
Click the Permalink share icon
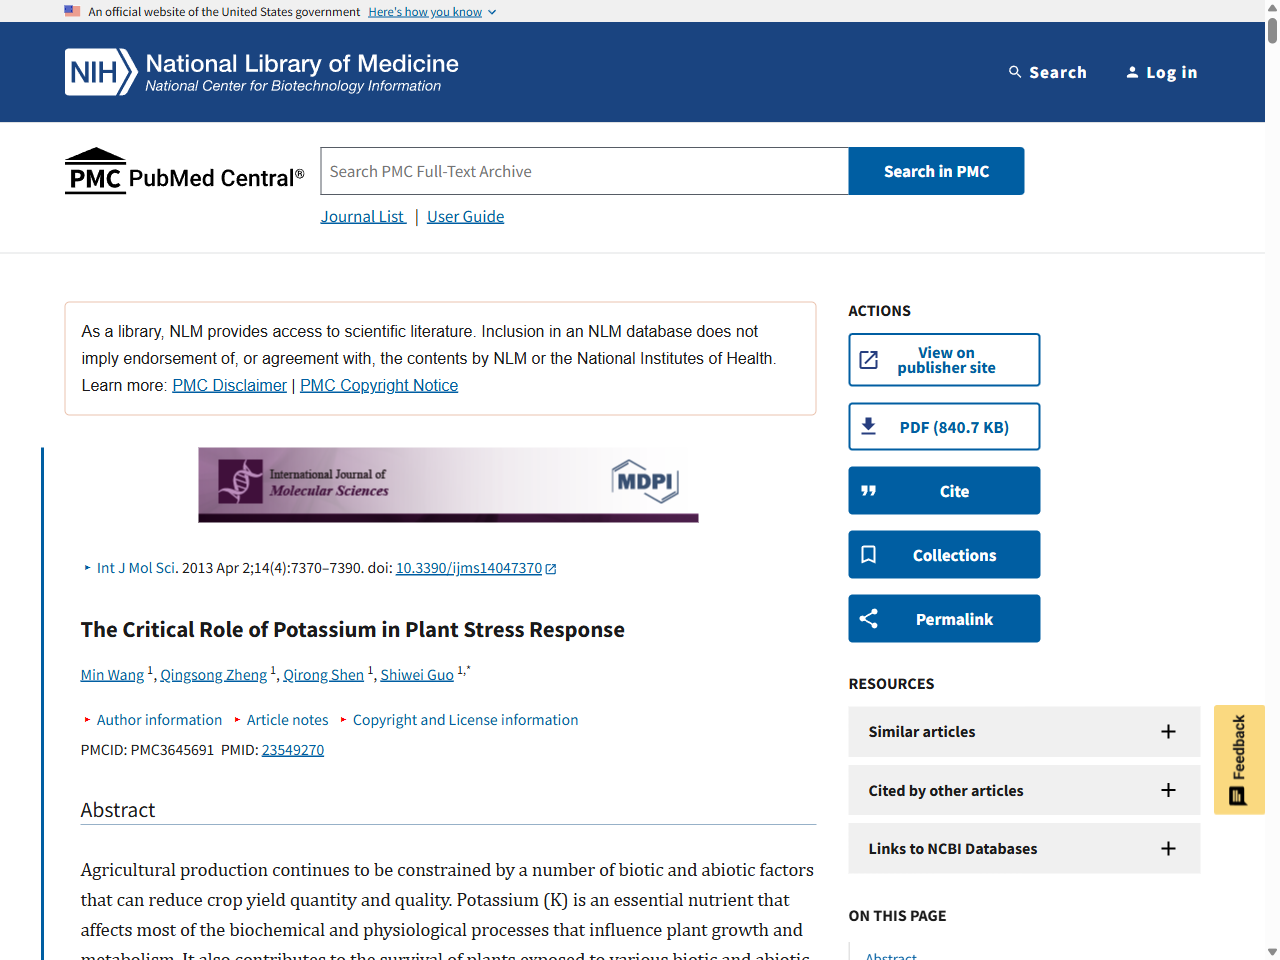coord(869,619)
